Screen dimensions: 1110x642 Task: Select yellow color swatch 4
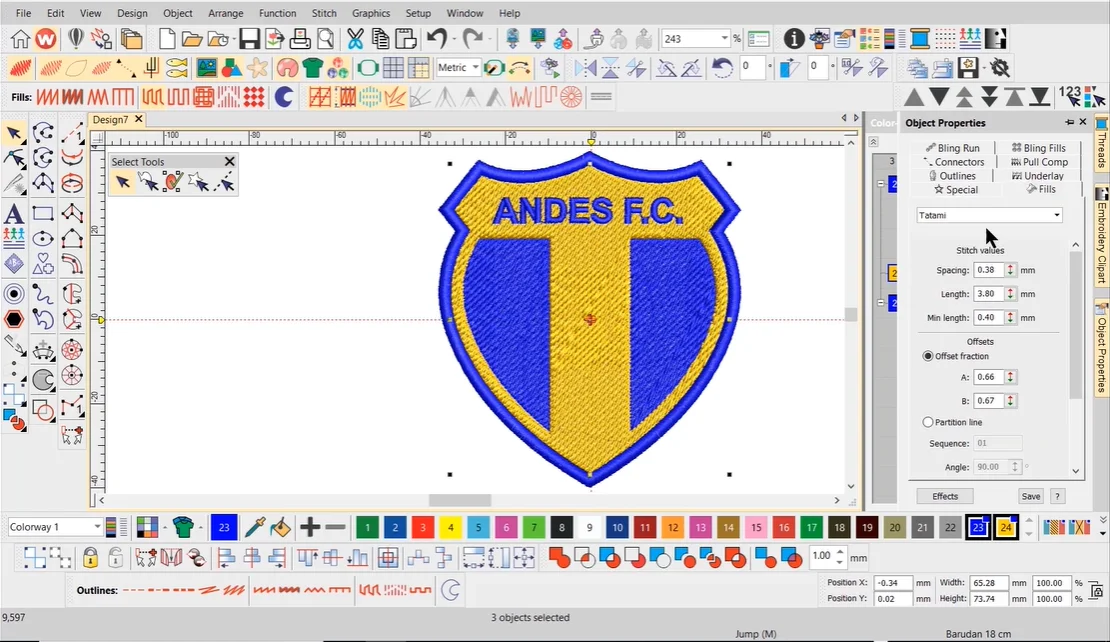point(450,527)
